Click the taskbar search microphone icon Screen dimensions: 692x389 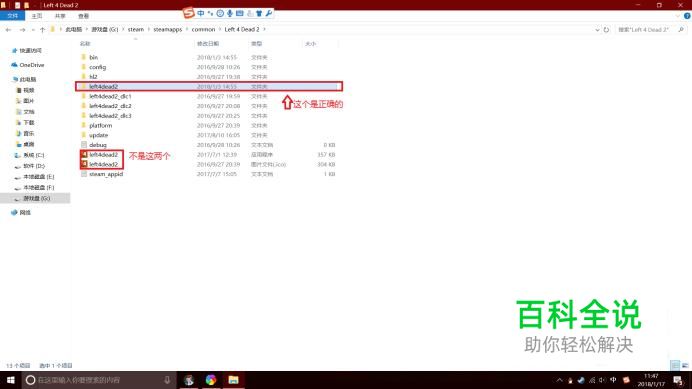167,380
